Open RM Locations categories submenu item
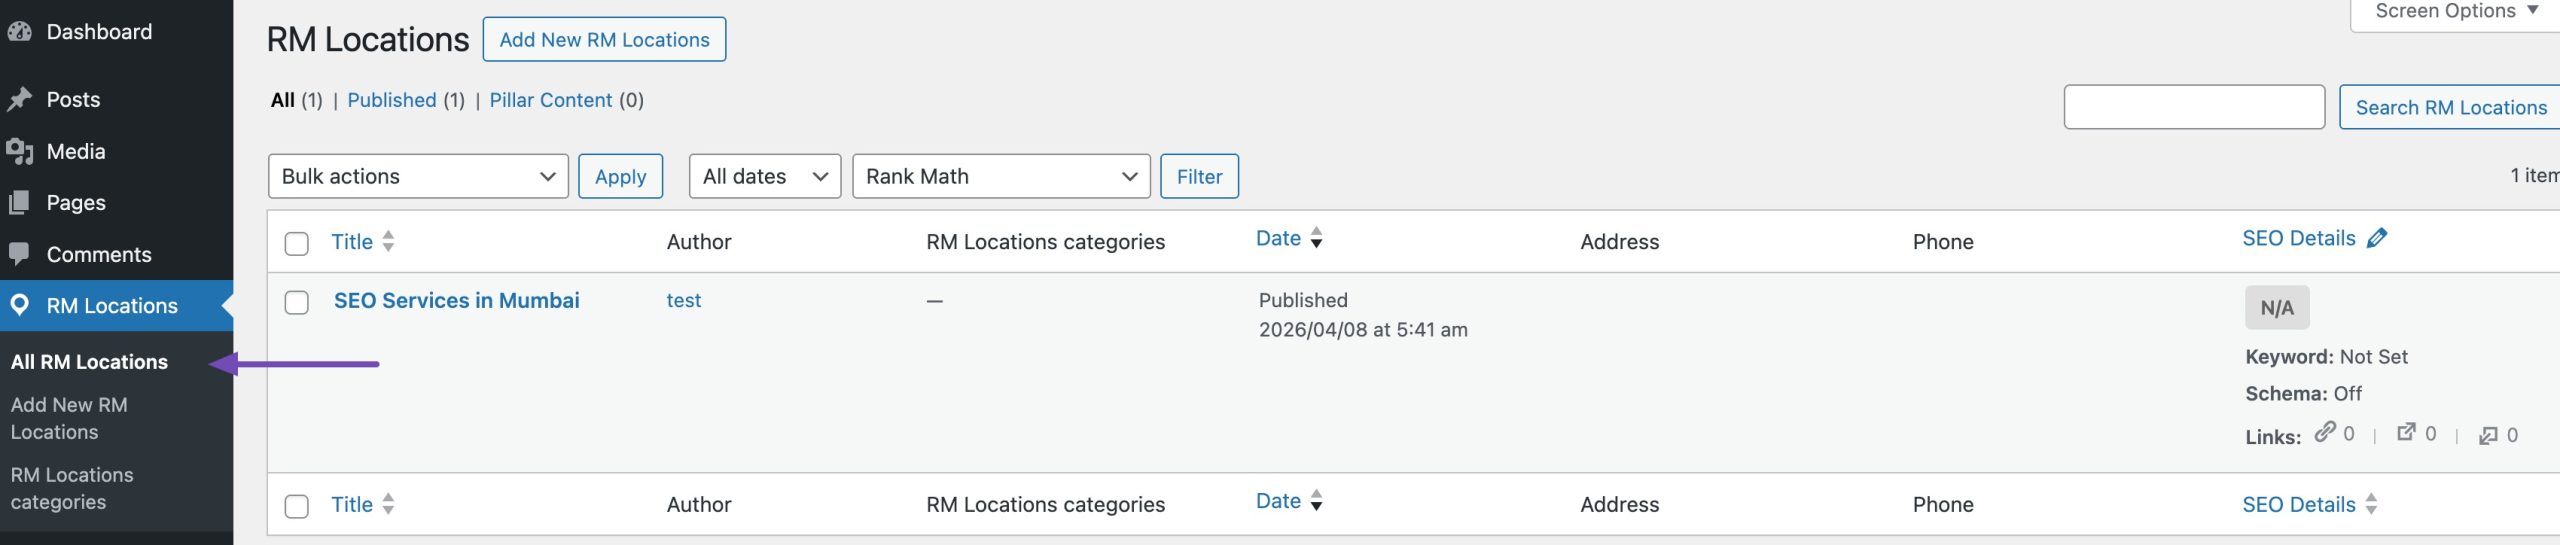Screen dimensions: 2560x545 [72, 488]
